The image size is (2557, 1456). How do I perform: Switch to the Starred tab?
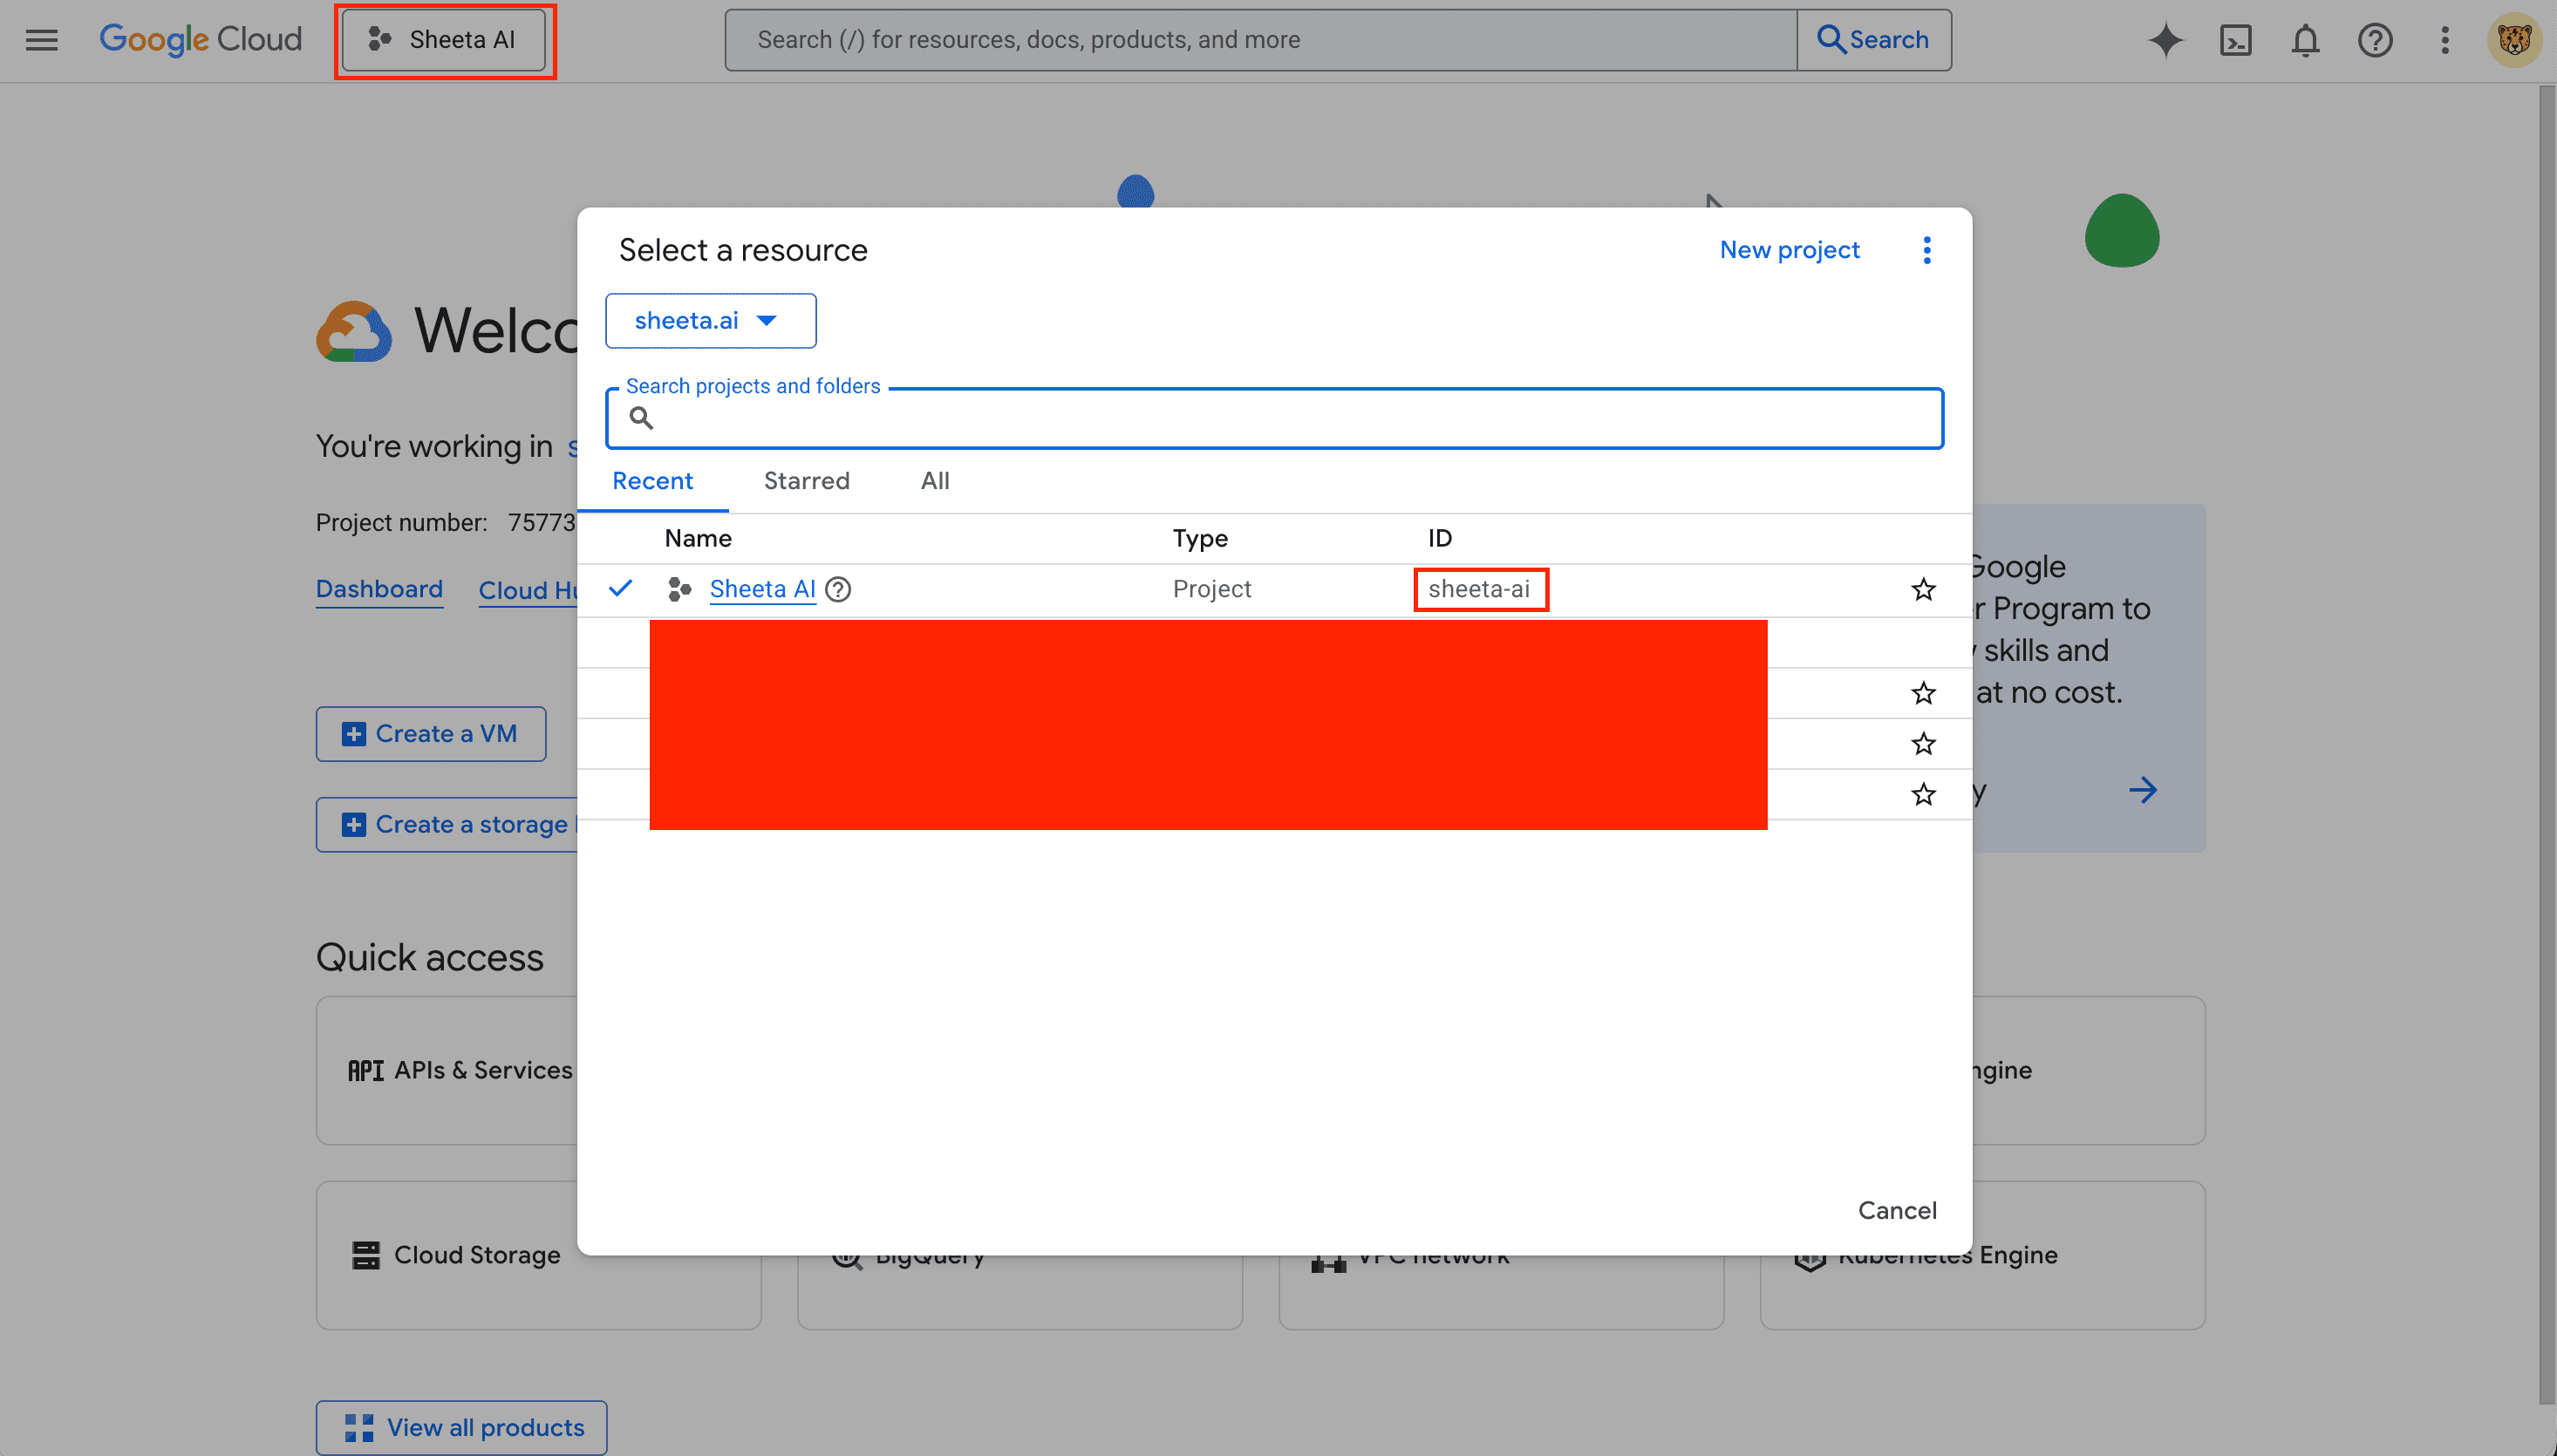(806, 481)
